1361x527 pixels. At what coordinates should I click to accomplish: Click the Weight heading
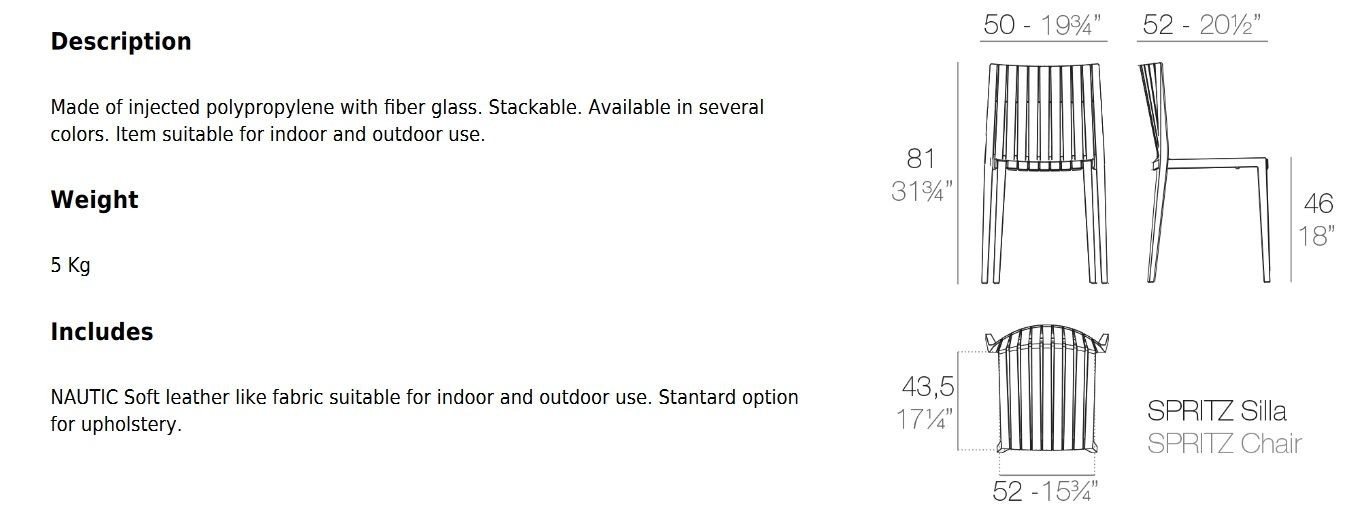click(94, 200)
